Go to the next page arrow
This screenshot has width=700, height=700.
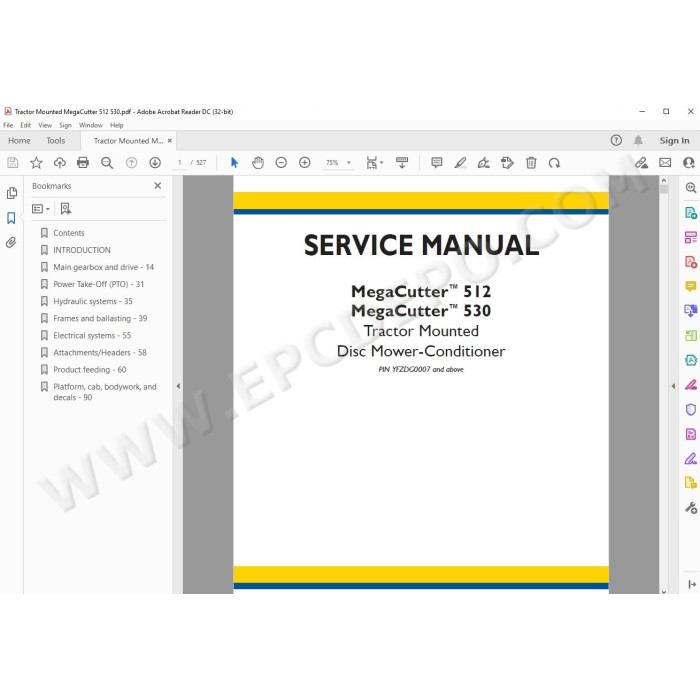click(x=155, y=163)
